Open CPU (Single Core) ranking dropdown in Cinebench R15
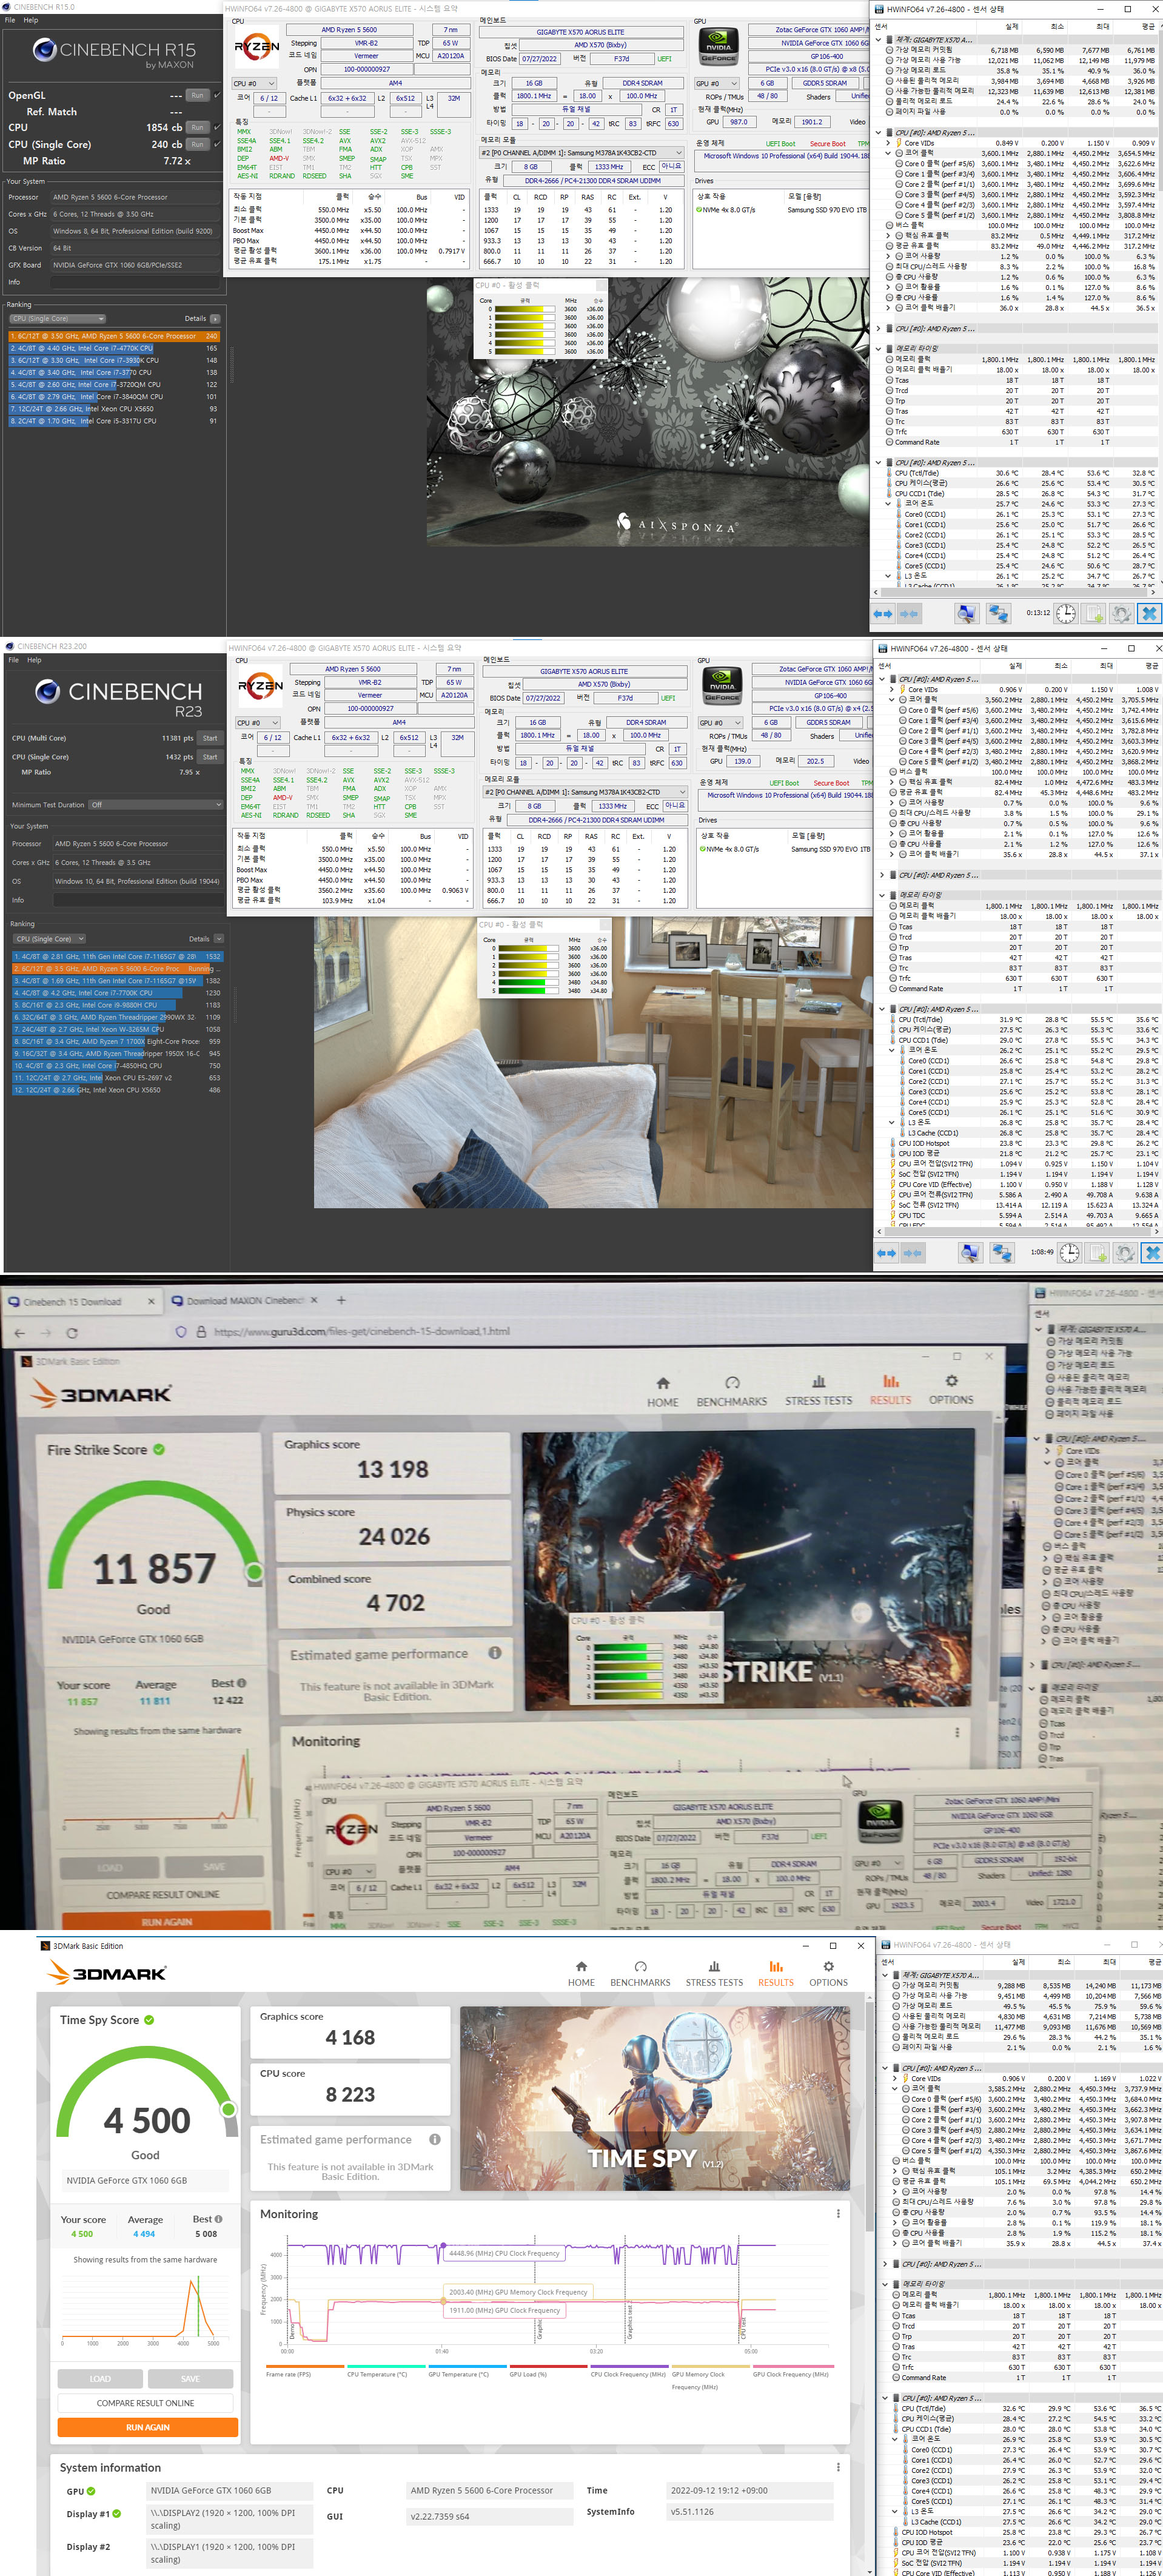Viewport: 1163px width, 2576px height. click(57, 319)
